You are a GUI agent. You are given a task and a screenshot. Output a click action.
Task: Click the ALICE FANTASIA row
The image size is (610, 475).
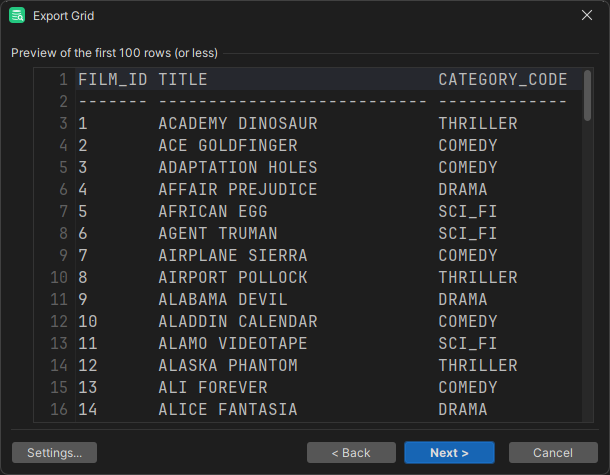click(227, 410)
